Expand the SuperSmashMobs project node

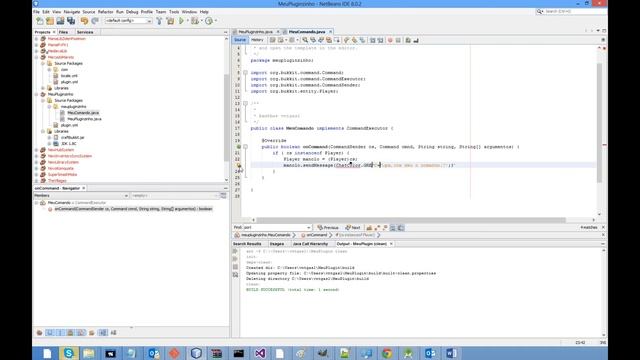[36, 175]
